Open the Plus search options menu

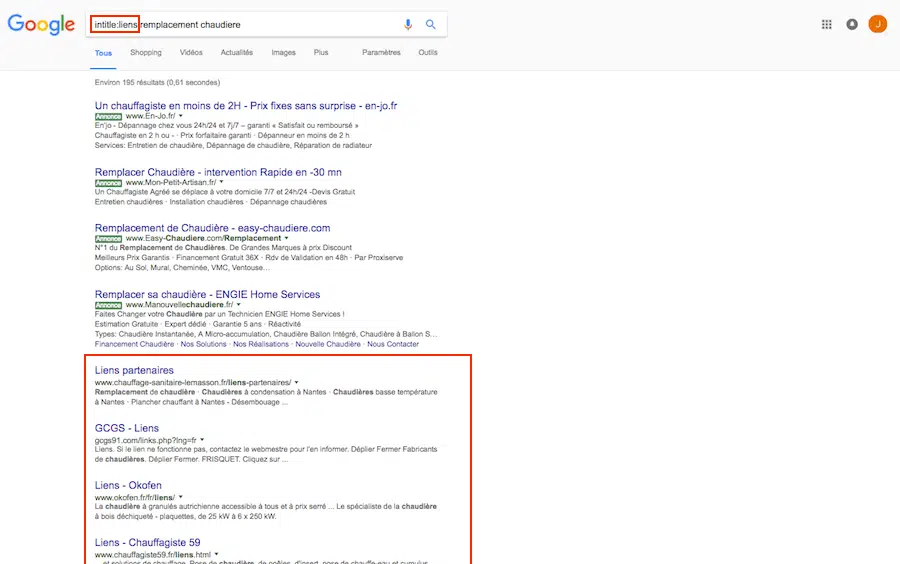320,52
